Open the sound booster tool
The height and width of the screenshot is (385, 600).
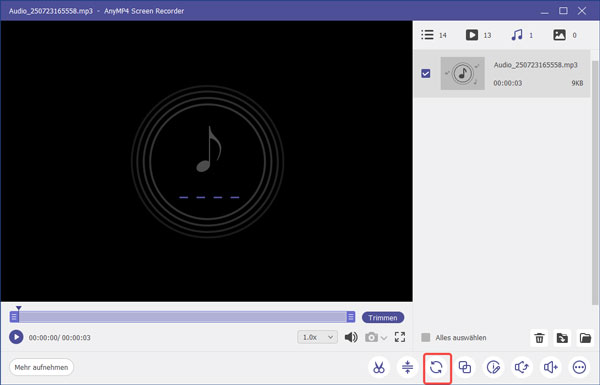coord(551,367)
